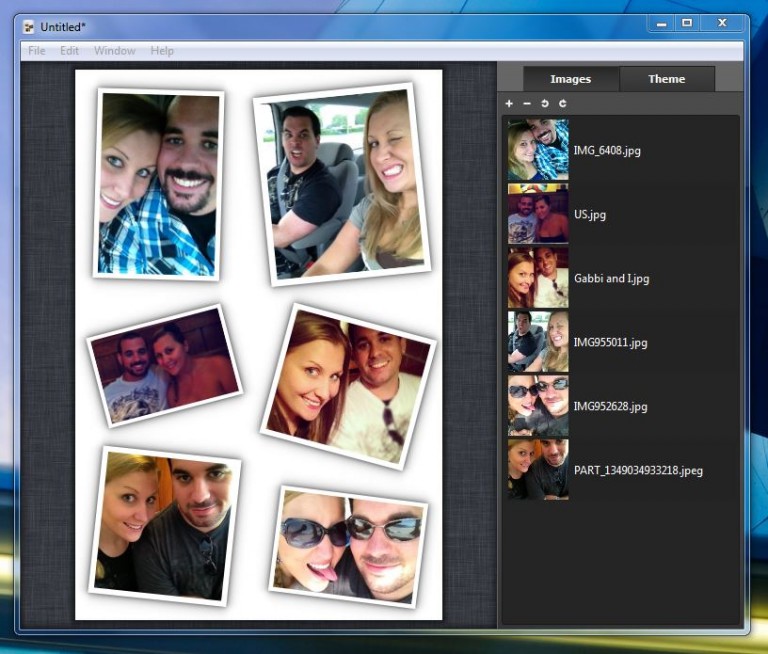768x654 pixels.
Task: Select the US.jpg thumbnail in list
Action: pyautogui.click(x=538, y=214)
